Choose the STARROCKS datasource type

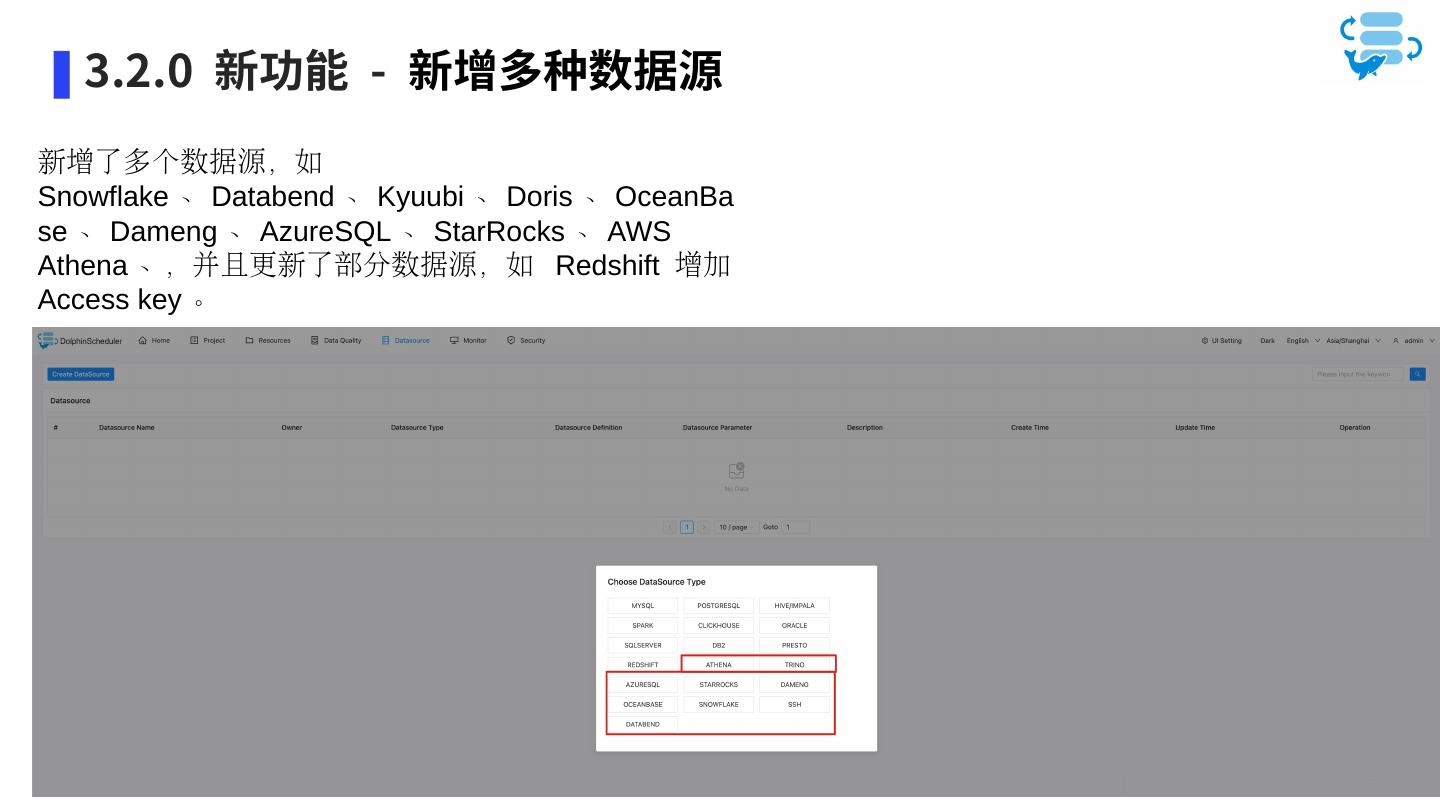pyautogui.click(x=719, y=685)
